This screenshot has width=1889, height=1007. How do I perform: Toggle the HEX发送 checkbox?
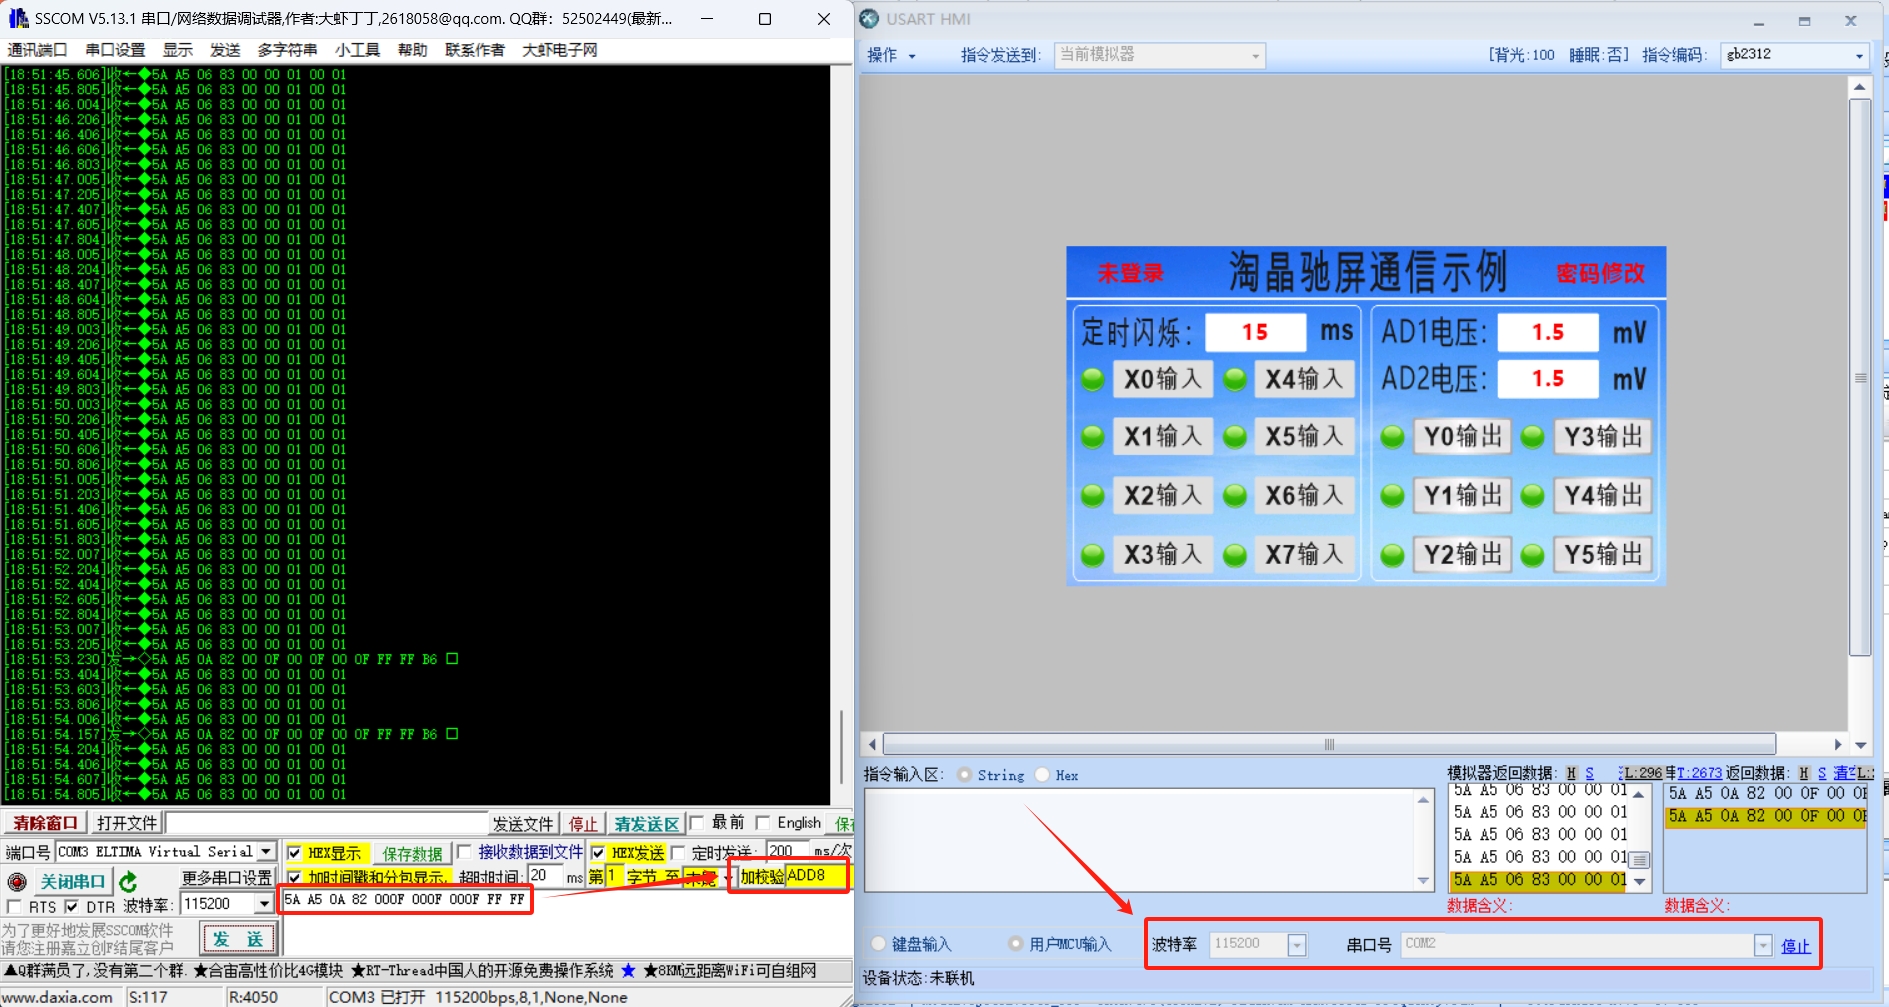(x=598, y=853)
